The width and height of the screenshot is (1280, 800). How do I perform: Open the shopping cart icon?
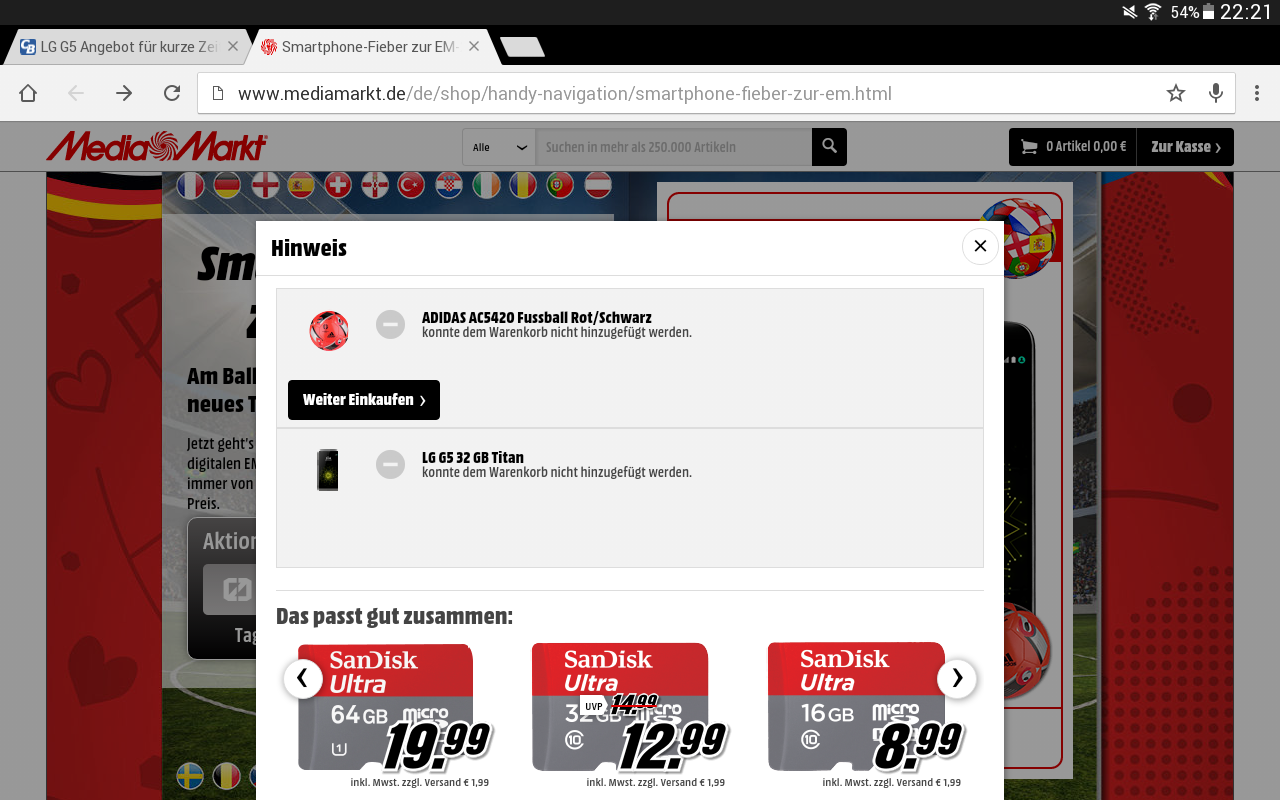[1029, 147]
